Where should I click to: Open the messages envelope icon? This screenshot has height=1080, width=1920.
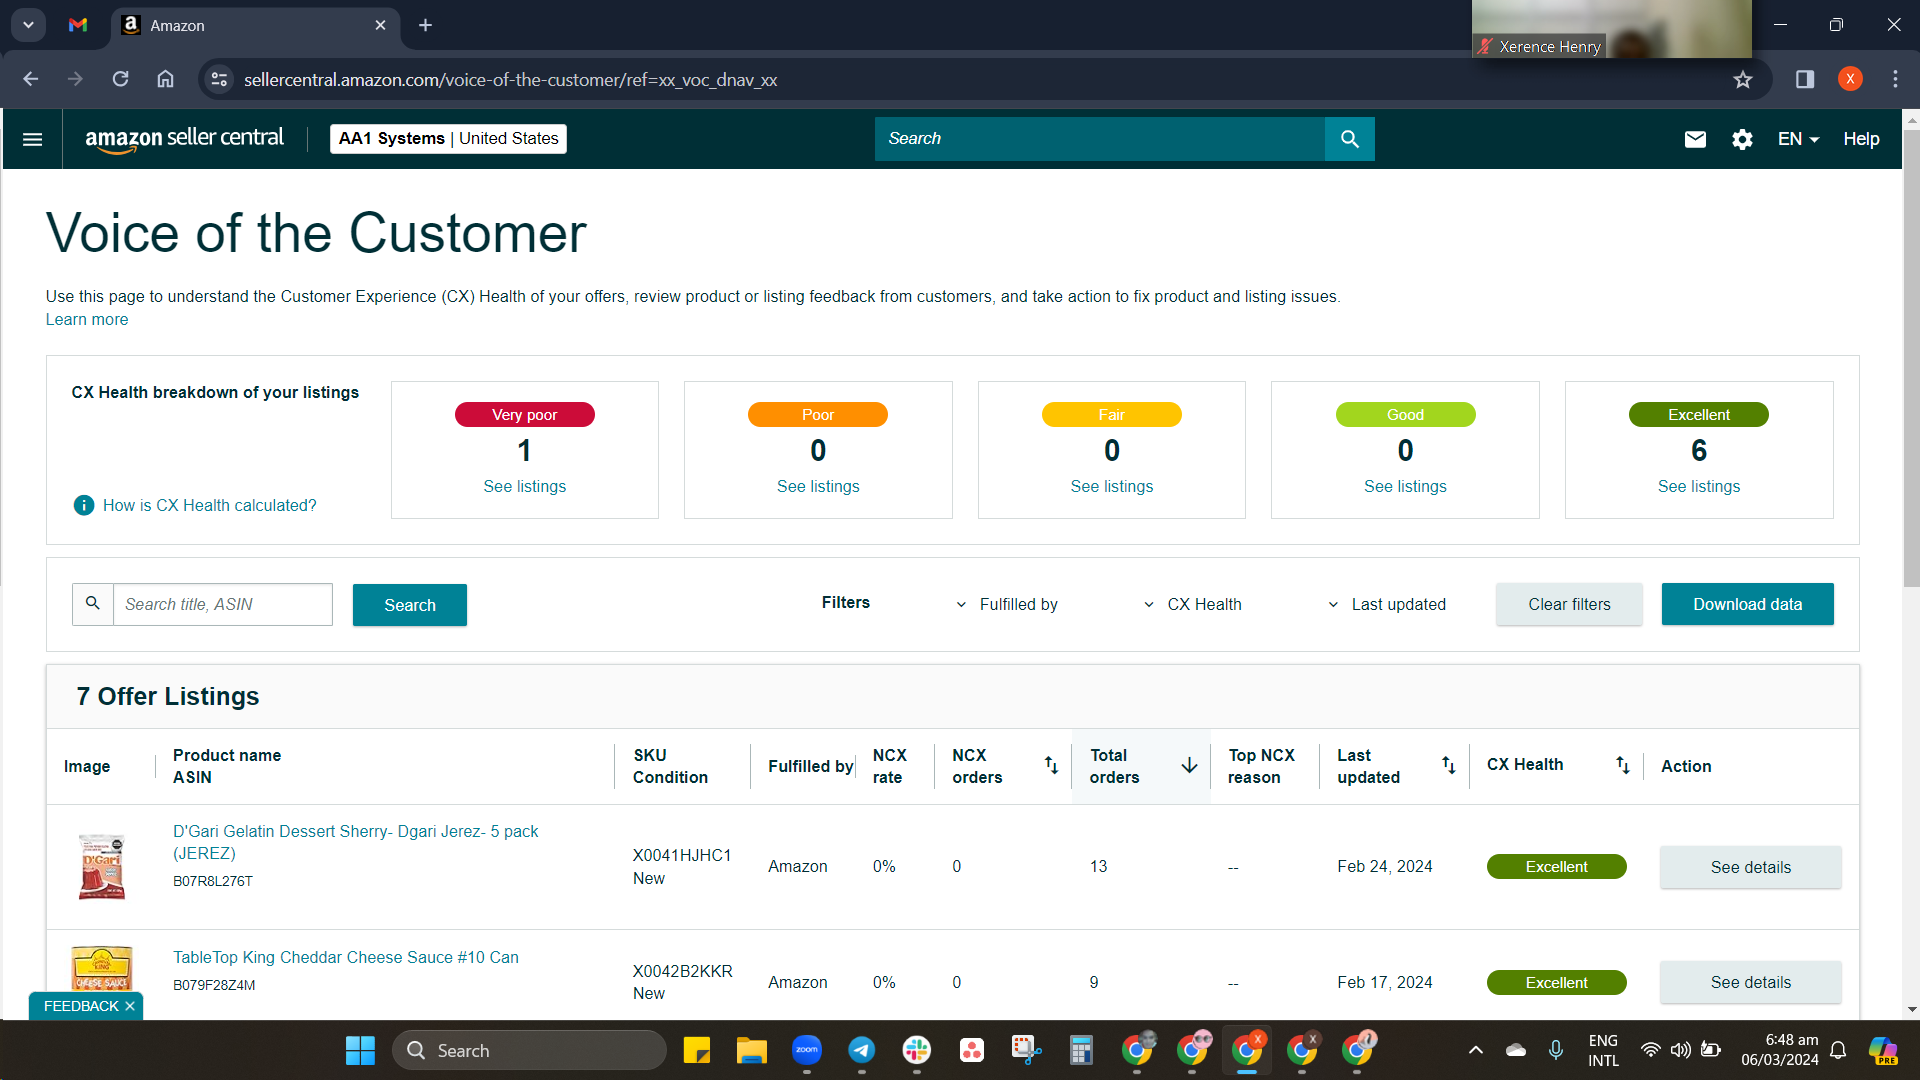pyautogui.click(x=1695, y=139)
